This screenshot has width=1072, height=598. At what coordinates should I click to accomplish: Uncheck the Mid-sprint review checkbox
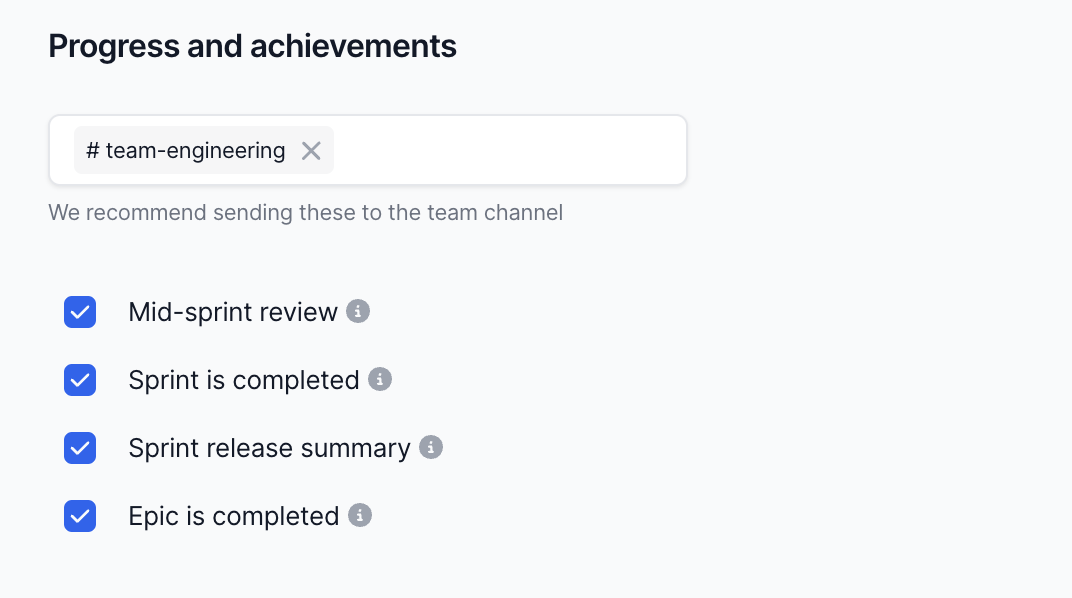[80, 312]
